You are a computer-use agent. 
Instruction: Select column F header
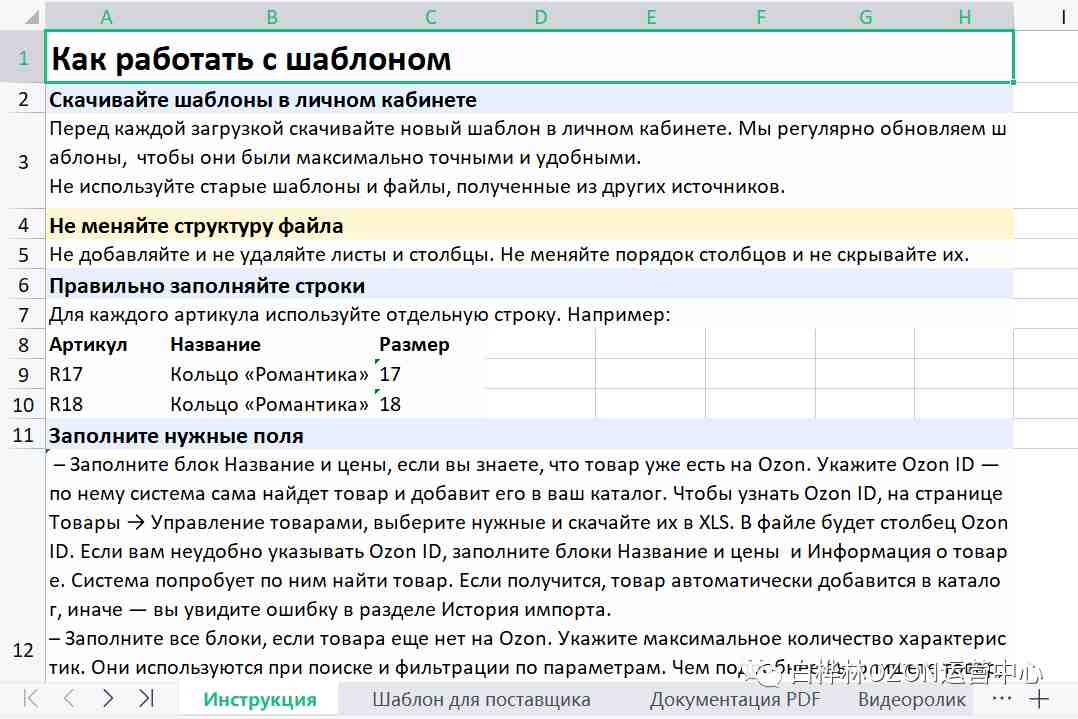761,16
